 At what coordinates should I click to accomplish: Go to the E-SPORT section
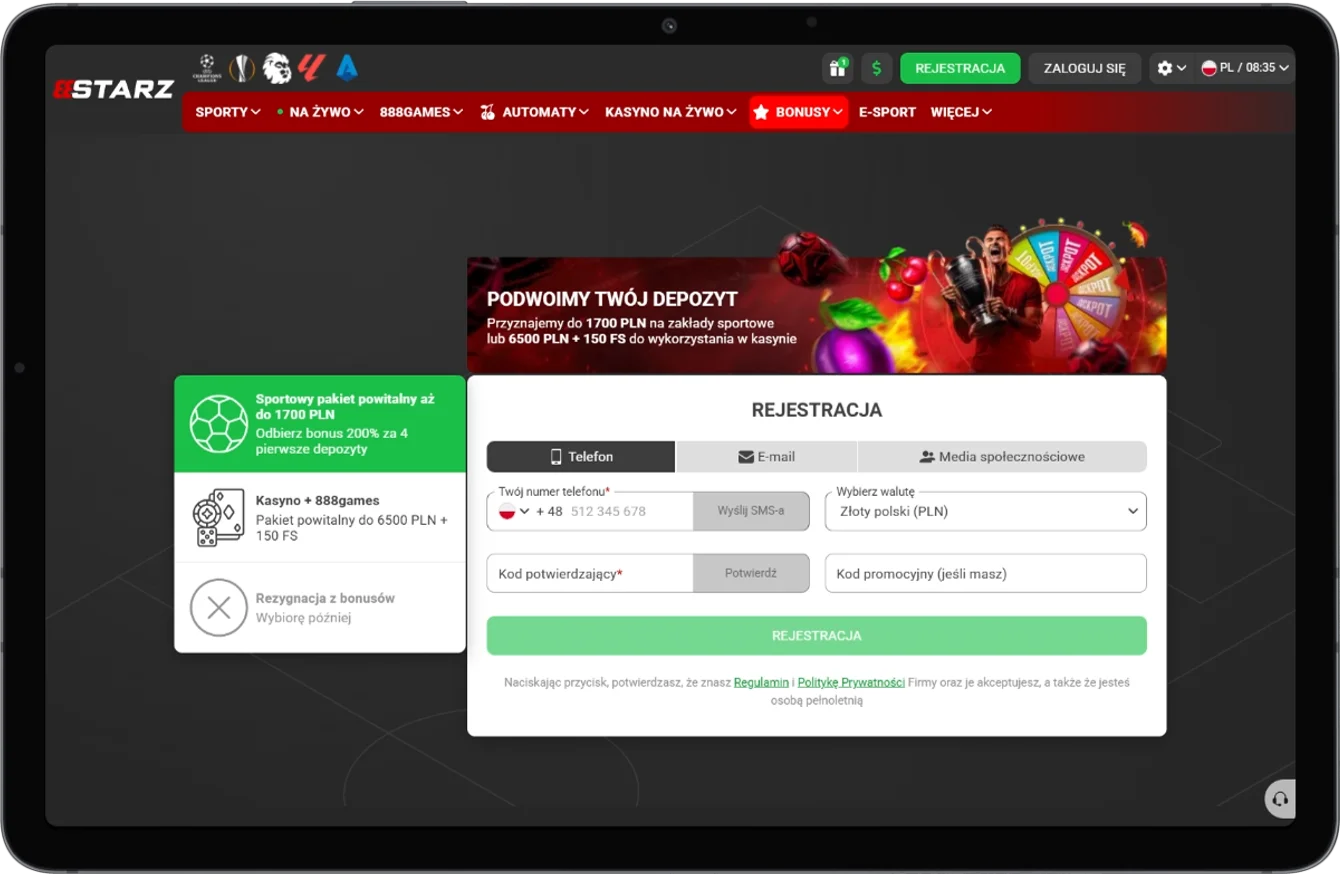tap(887, 112)
